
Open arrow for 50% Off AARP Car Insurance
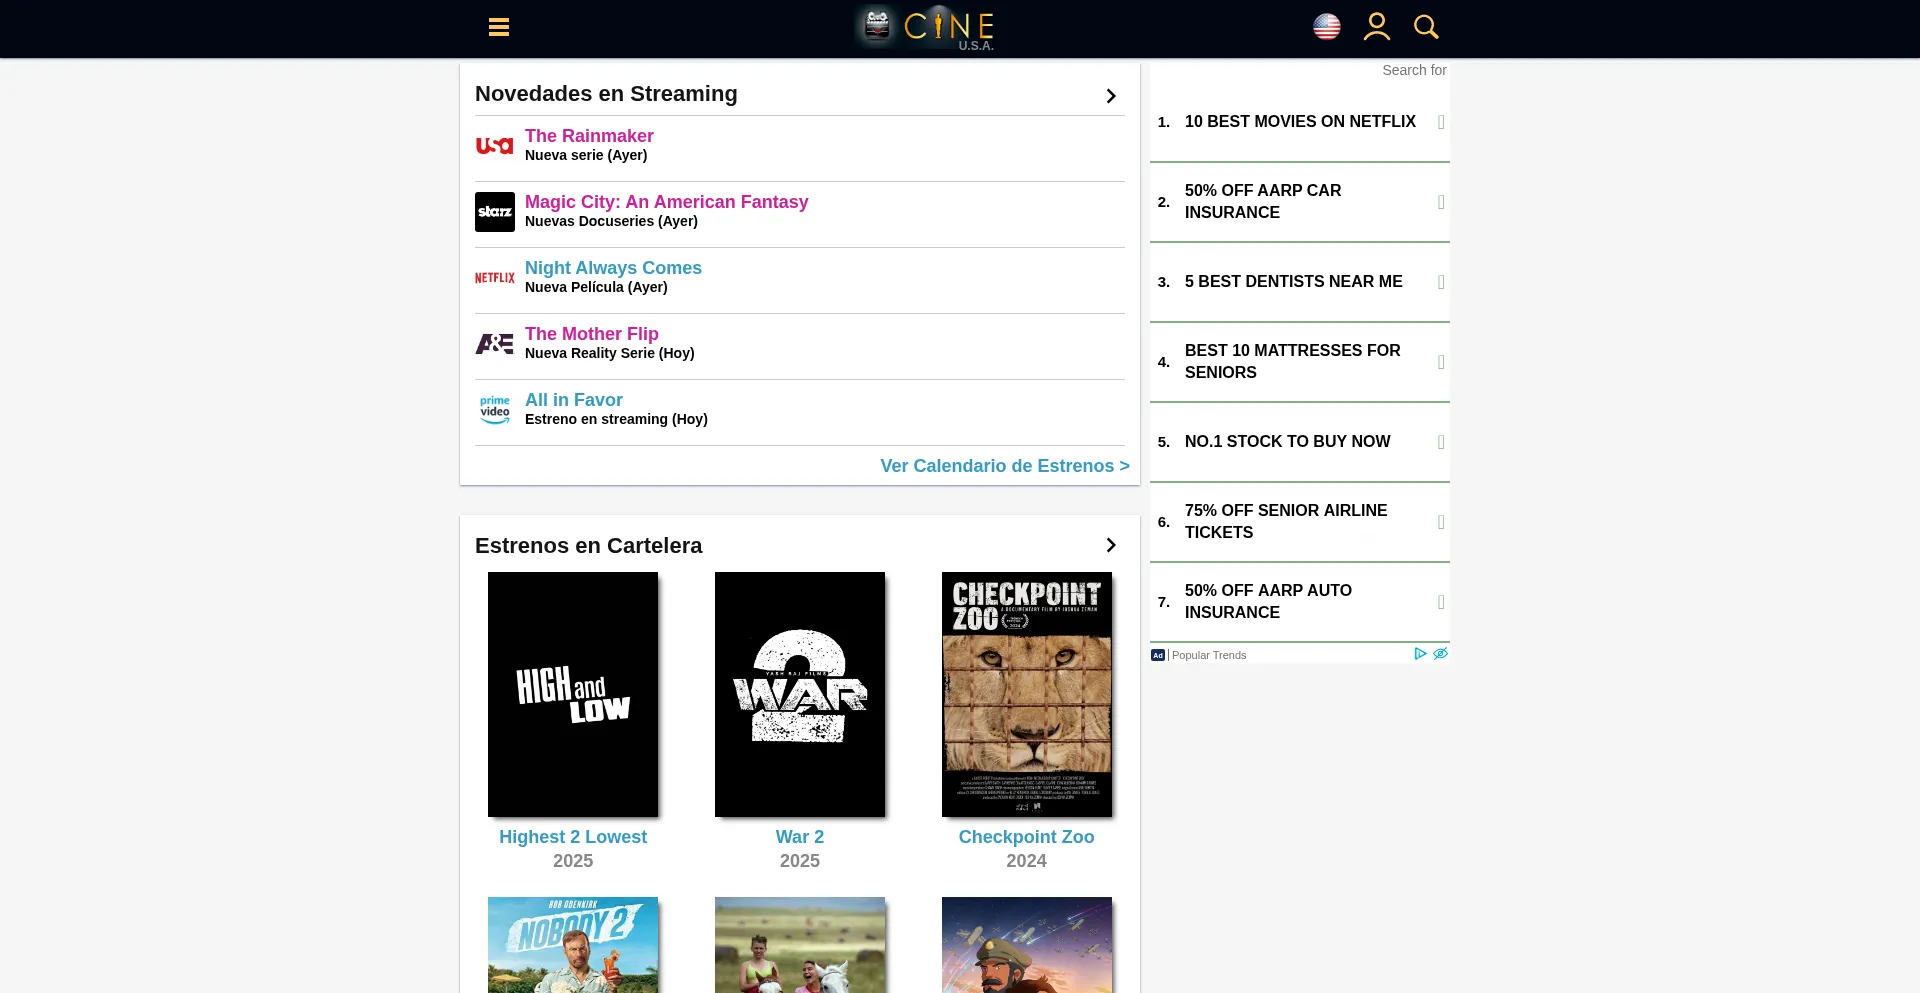pos(1441,202)
